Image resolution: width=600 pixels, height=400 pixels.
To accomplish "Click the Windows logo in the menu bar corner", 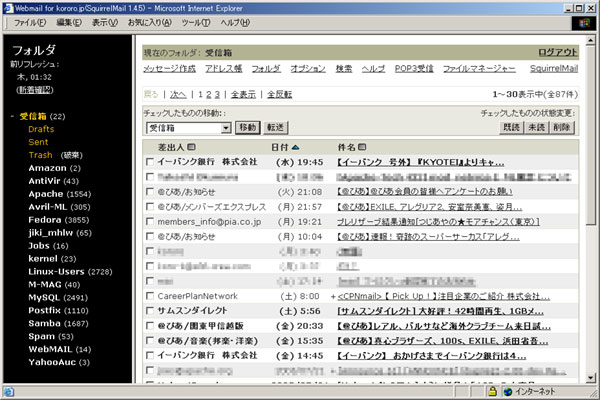I will tap(581, 21).
